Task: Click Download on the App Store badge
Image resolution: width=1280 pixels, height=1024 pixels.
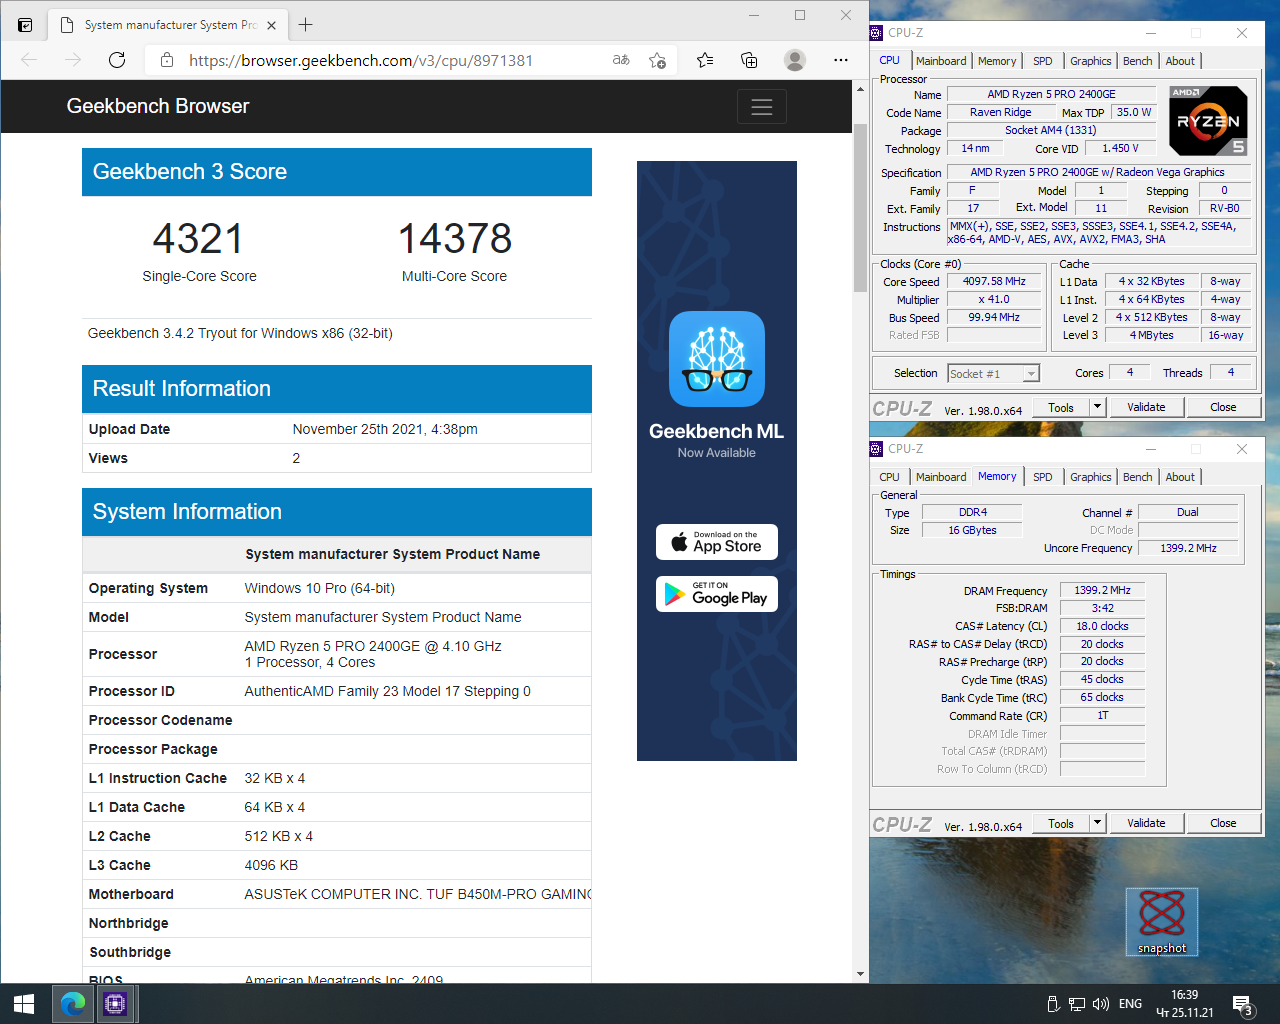Action: point(717,542)
